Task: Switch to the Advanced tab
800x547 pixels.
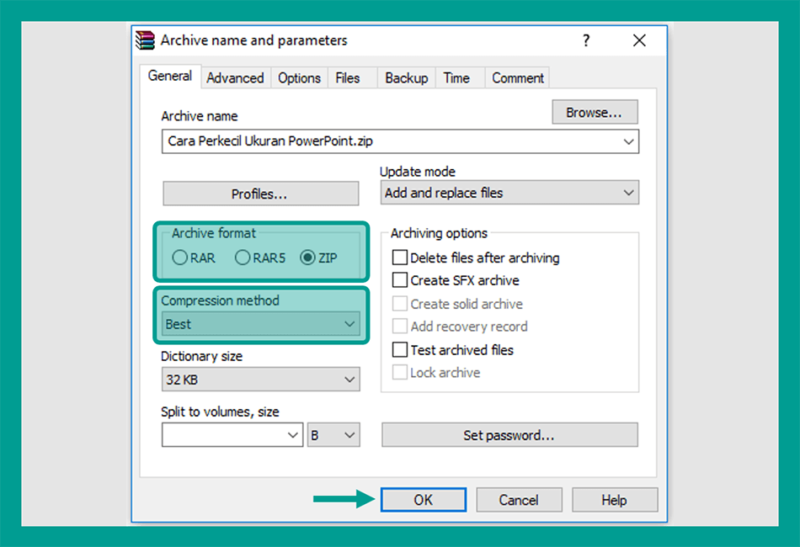Action: [235, 78]
